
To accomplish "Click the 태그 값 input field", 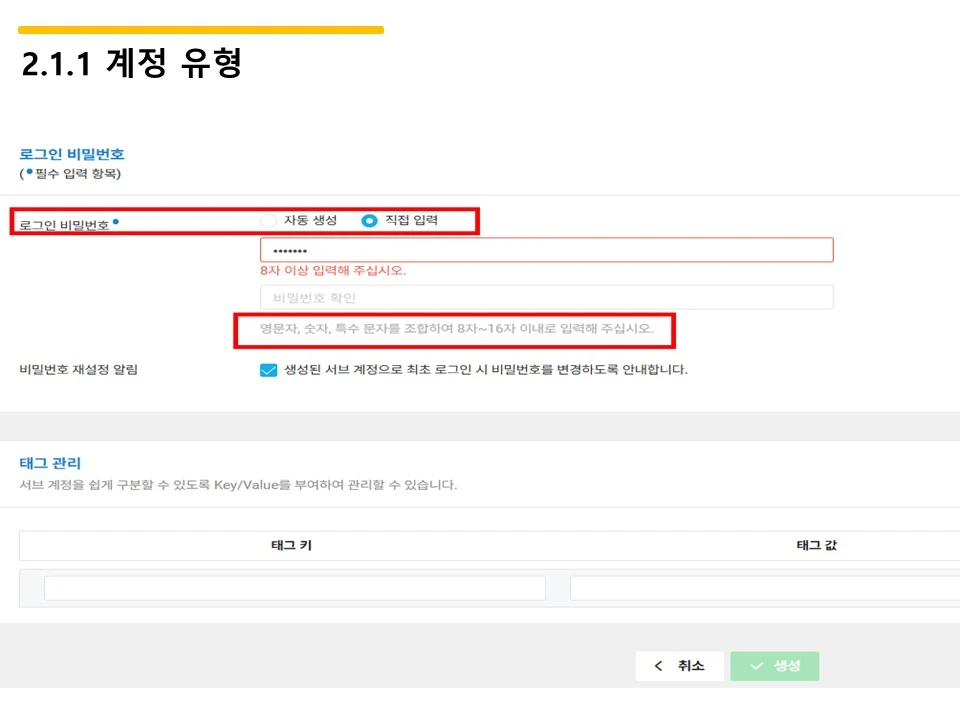I will [763, 588].
